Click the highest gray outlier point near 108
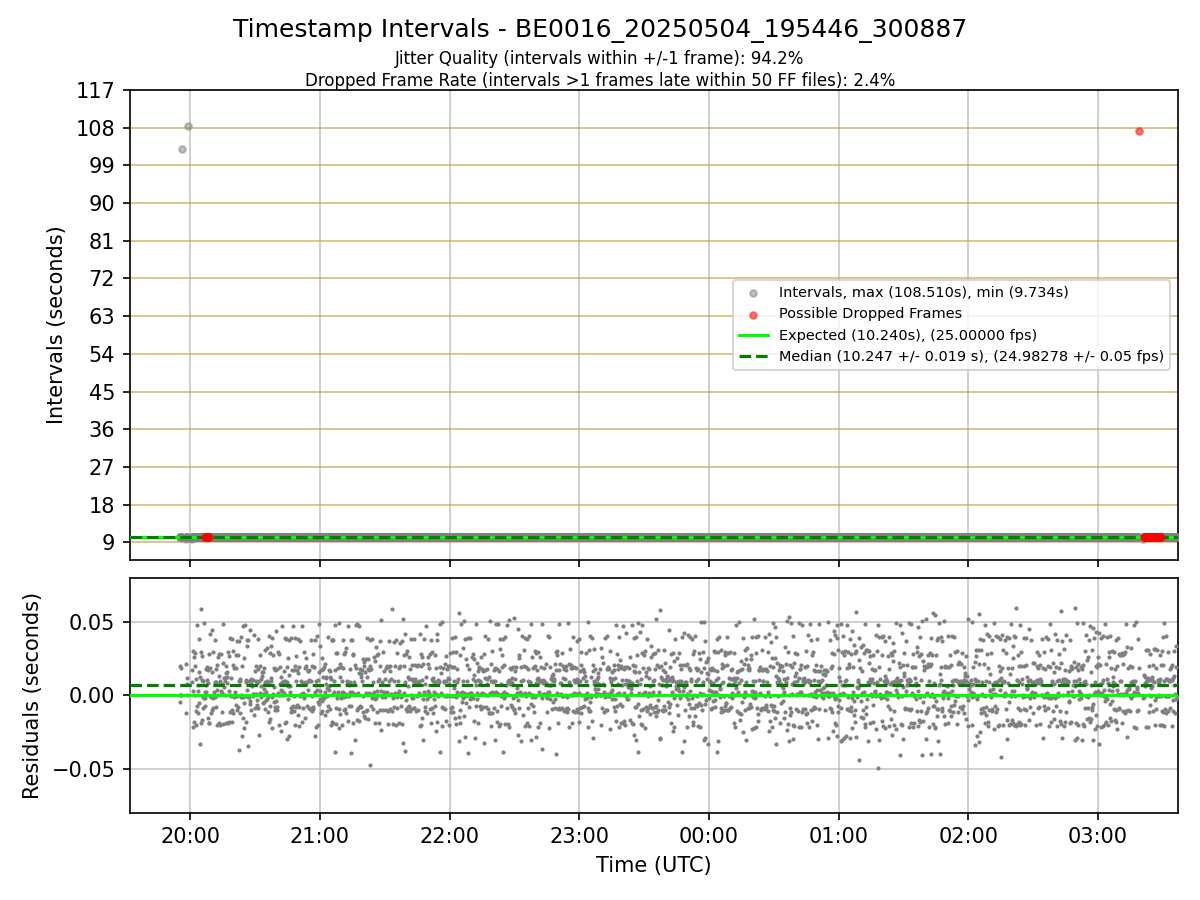The width and height of the screenshot is (1200, 900). pyautogui.click(x=188, y=127)
